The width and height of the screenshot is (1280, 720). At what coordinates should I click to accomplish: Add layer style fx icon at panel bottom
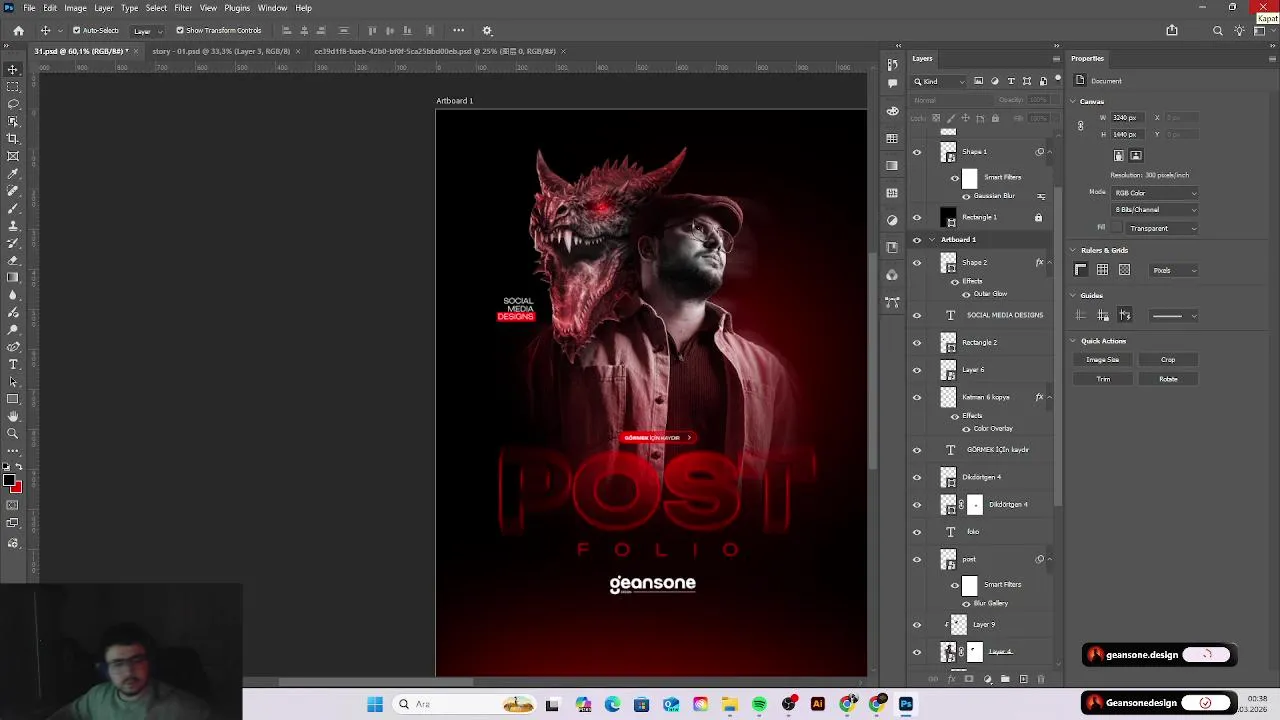pos(951,679)
